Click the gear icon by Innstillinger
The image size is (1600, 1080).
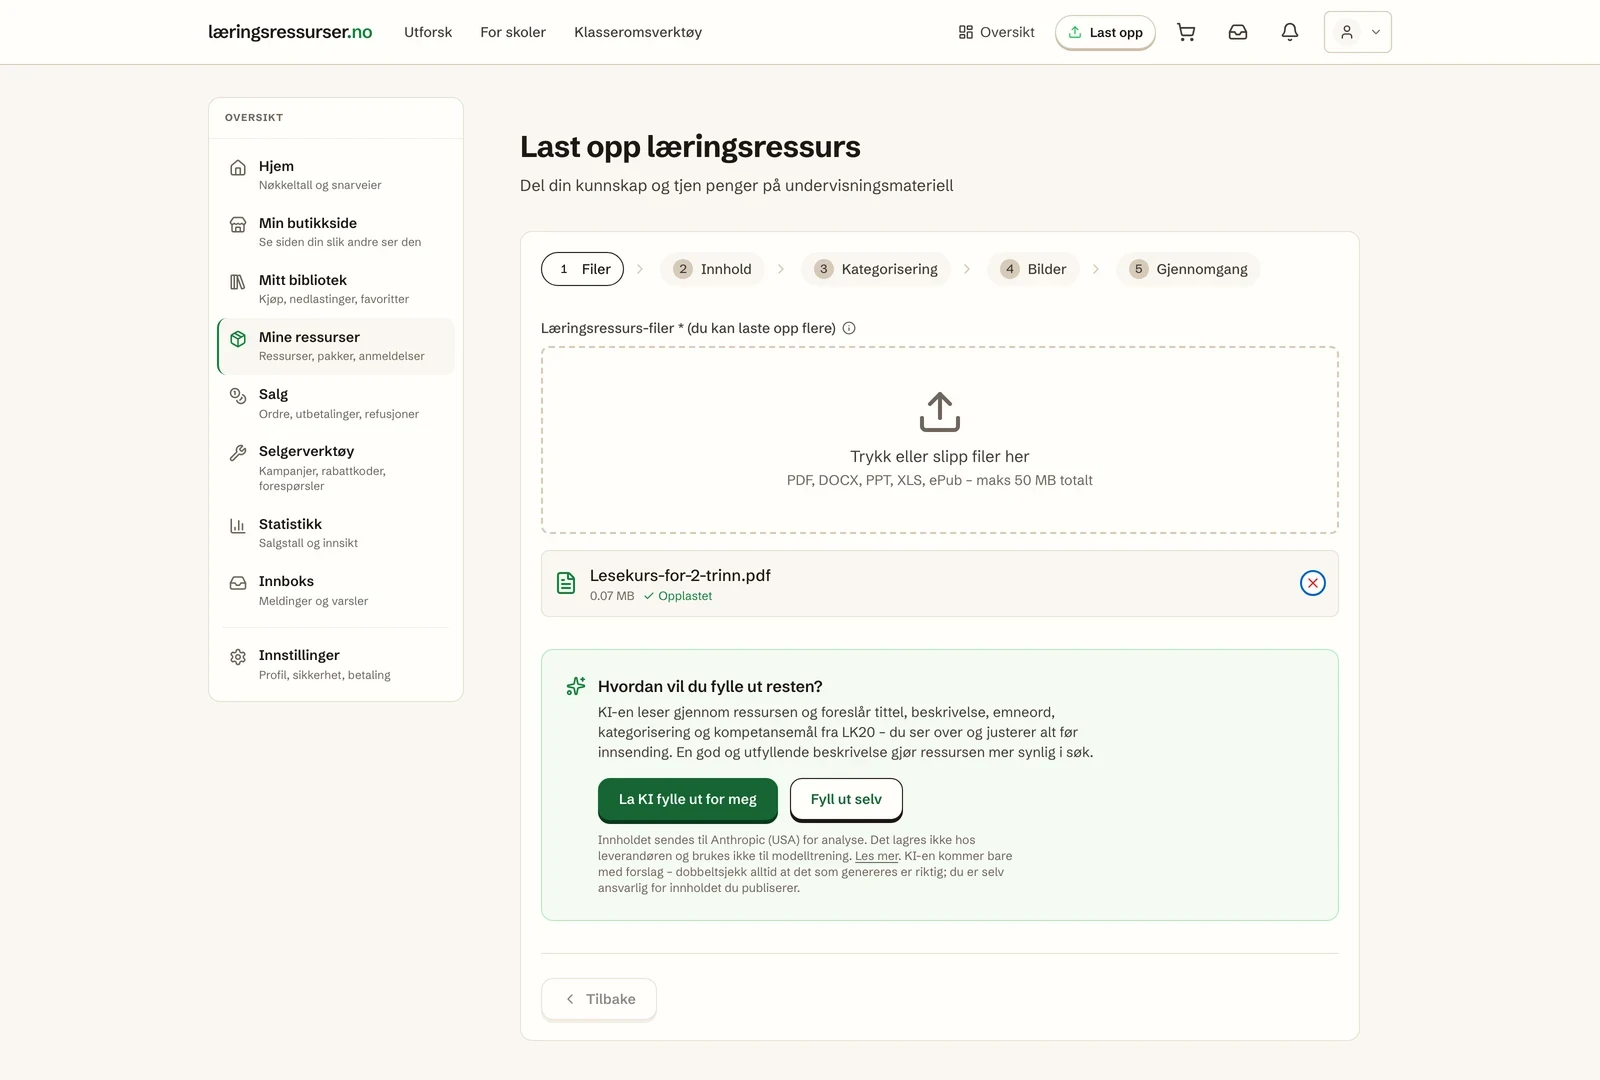point(238,657)
